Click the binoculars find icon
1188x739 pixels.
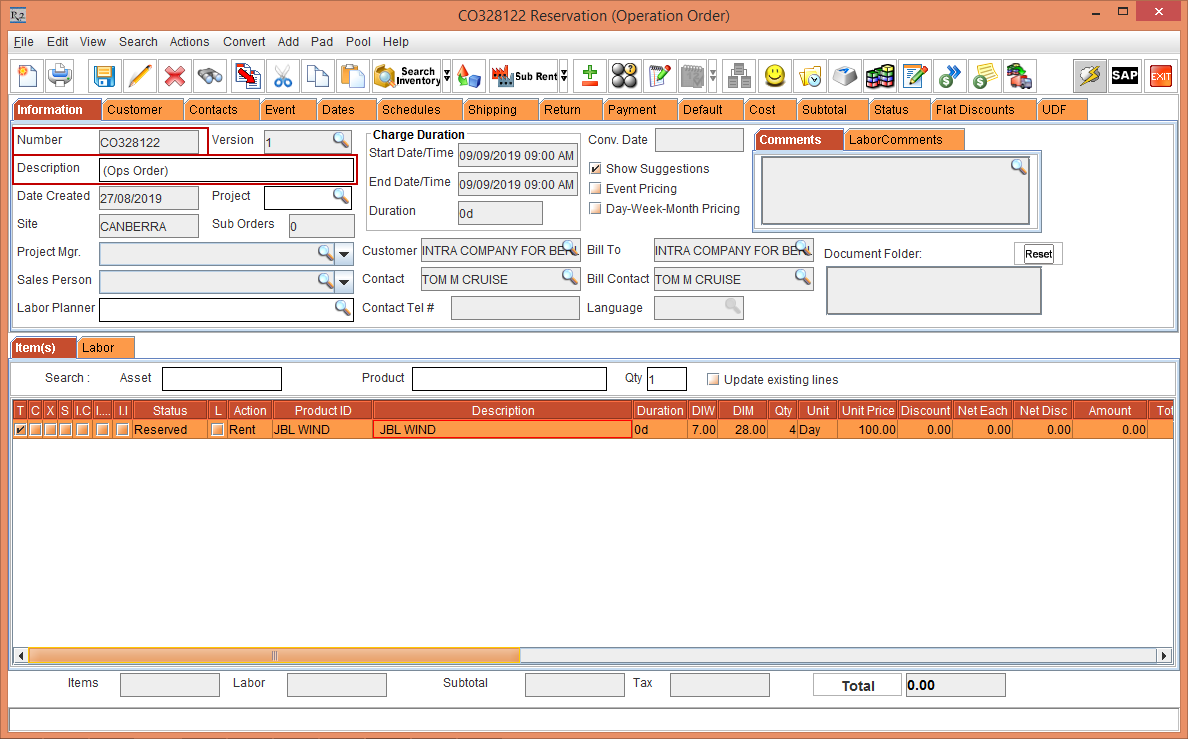209,76
